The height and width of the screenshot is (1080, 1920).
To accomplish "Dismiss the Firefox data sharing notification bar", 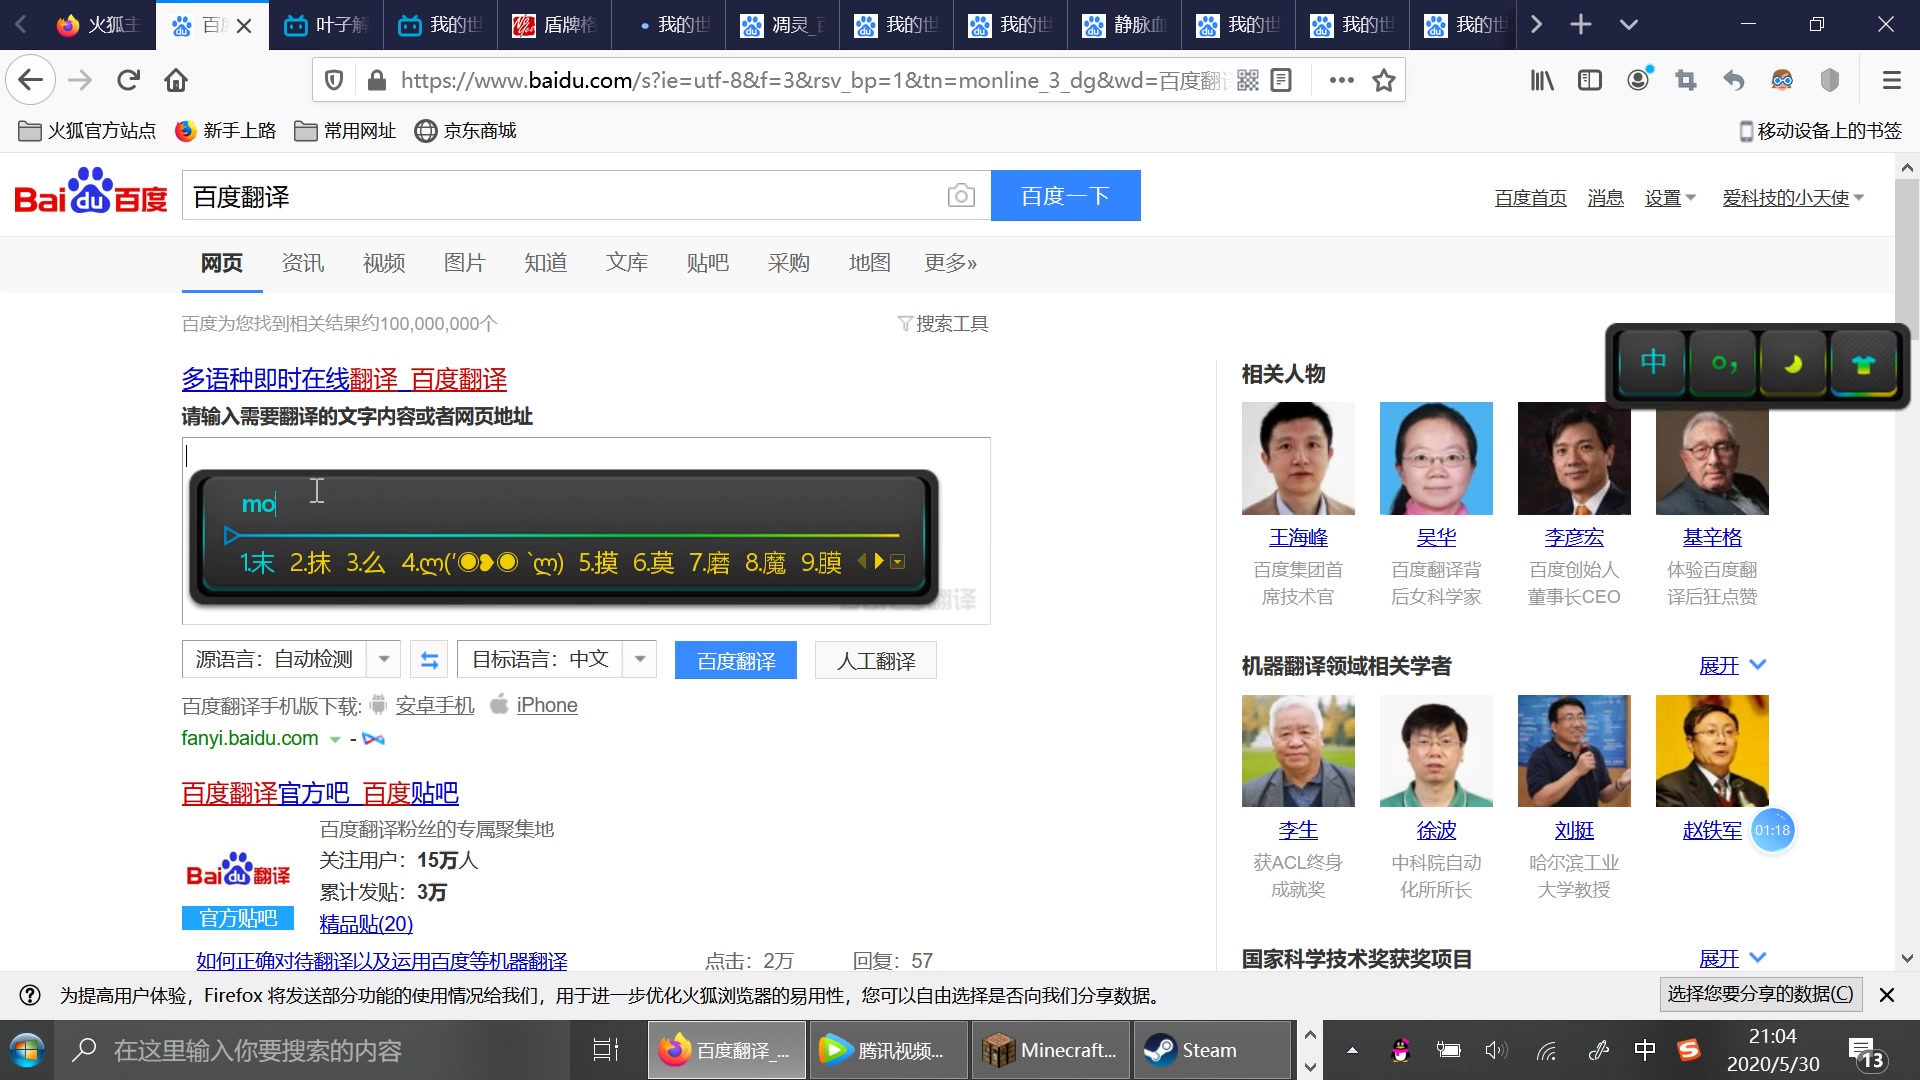I will tap(1887, 995).
